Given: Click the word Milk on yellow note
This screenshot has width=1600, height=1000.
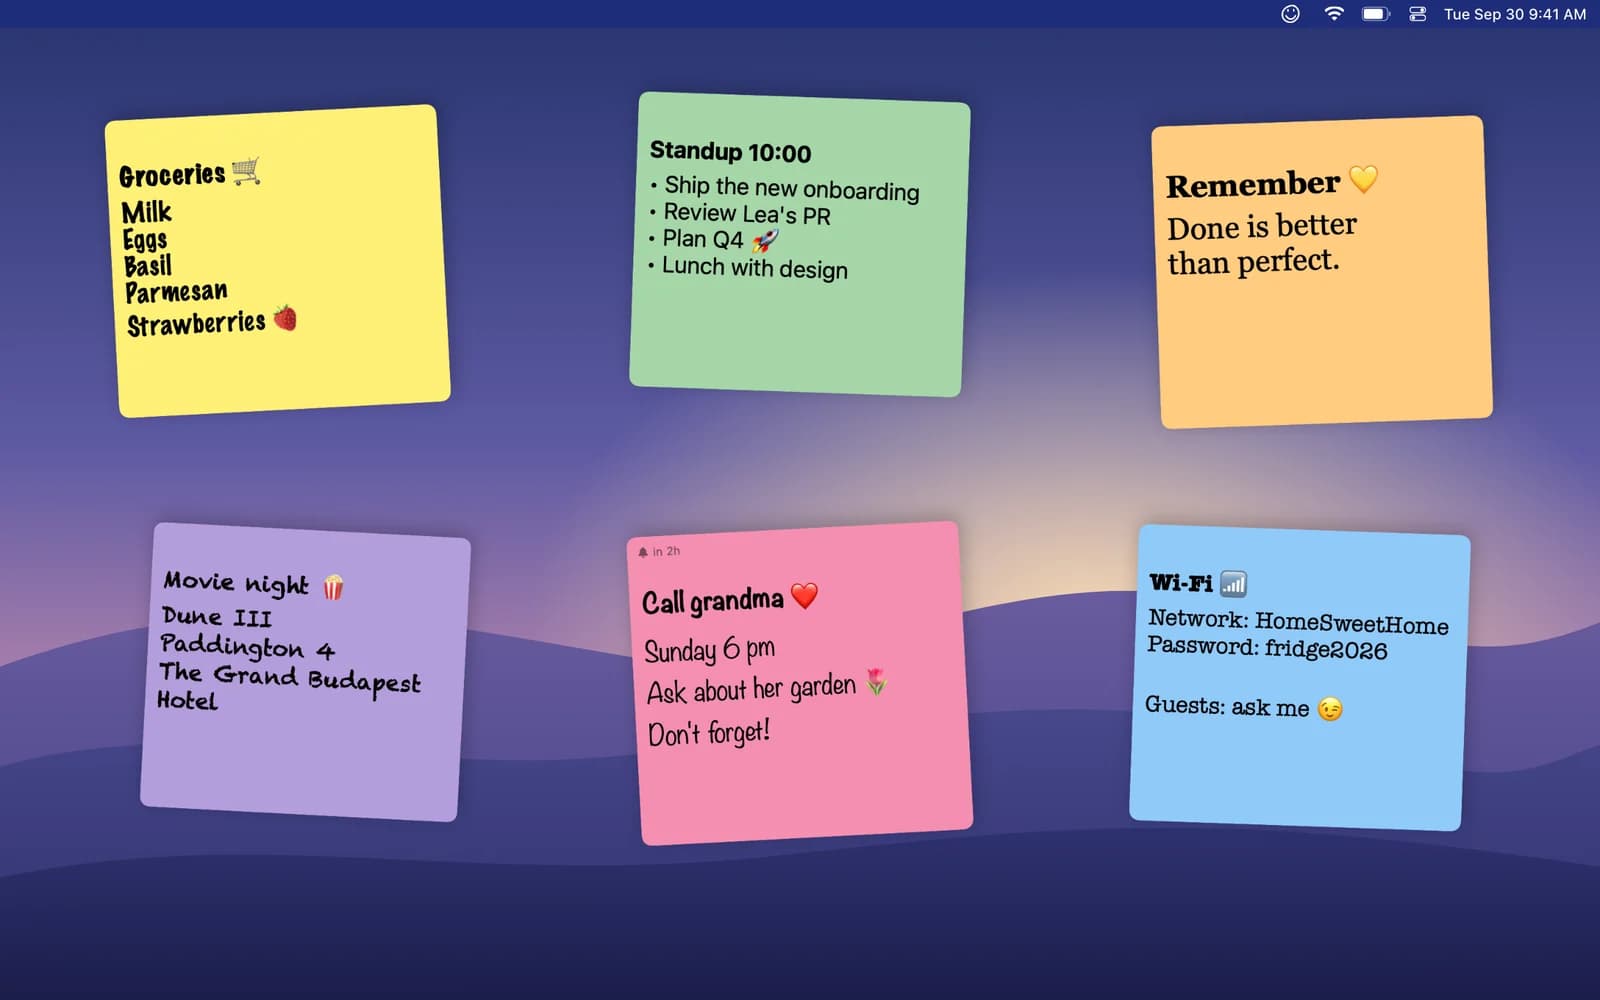Looking at the screenshot, I should 147,212.
